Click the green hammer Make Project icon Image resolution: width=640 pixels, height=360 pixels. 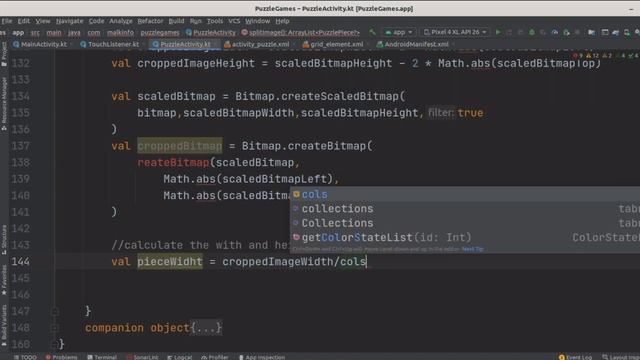tap(372, 32)
